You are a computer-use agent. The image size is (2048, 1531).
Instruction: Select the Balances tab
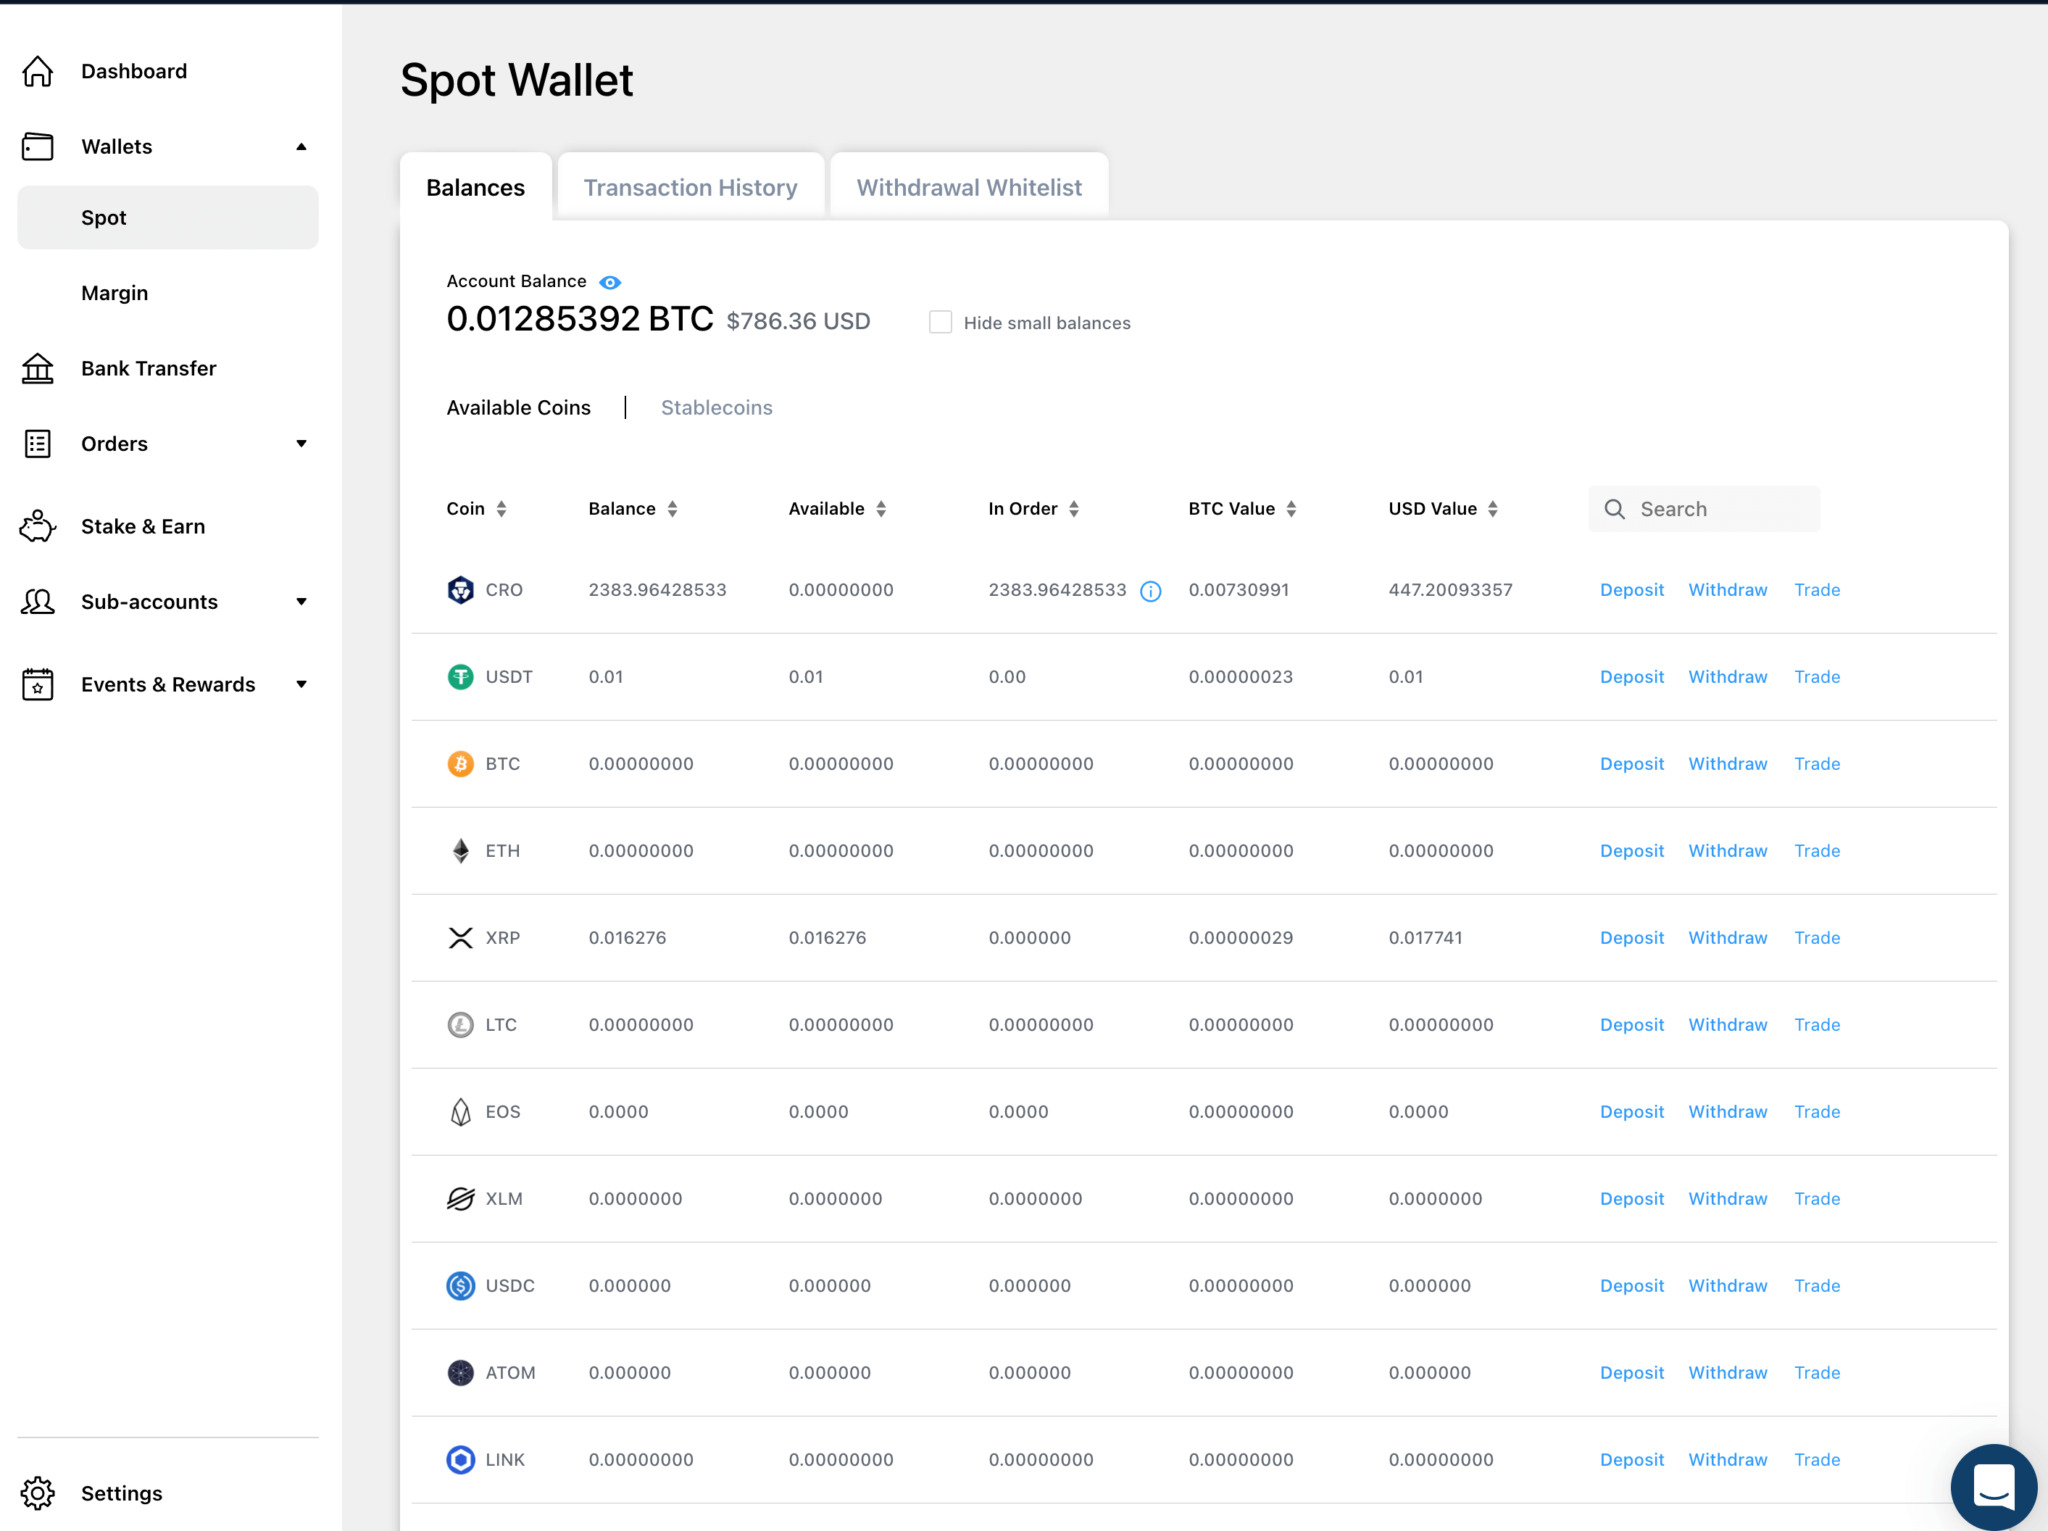tap(475, 187)
